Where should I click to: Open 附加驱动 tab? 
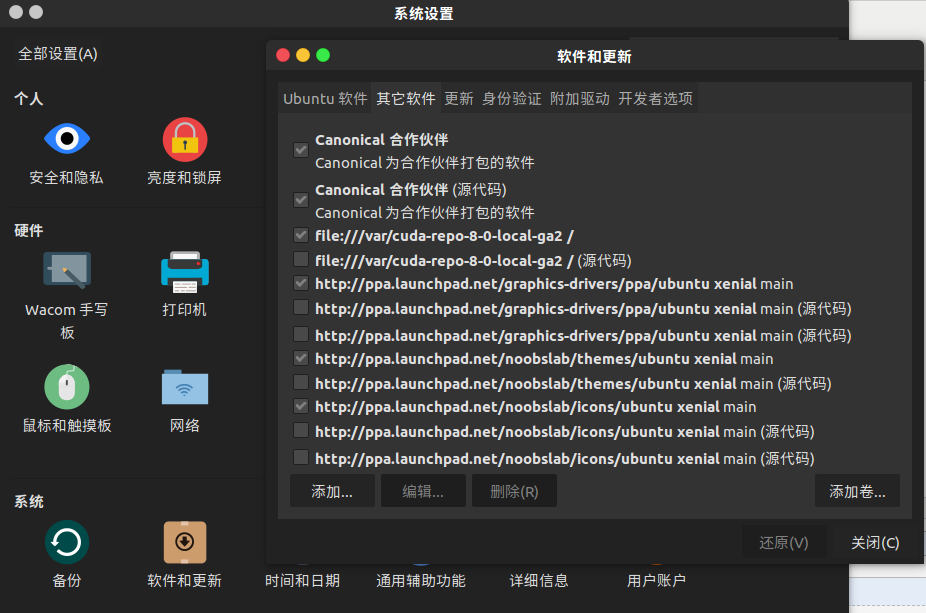579,99
